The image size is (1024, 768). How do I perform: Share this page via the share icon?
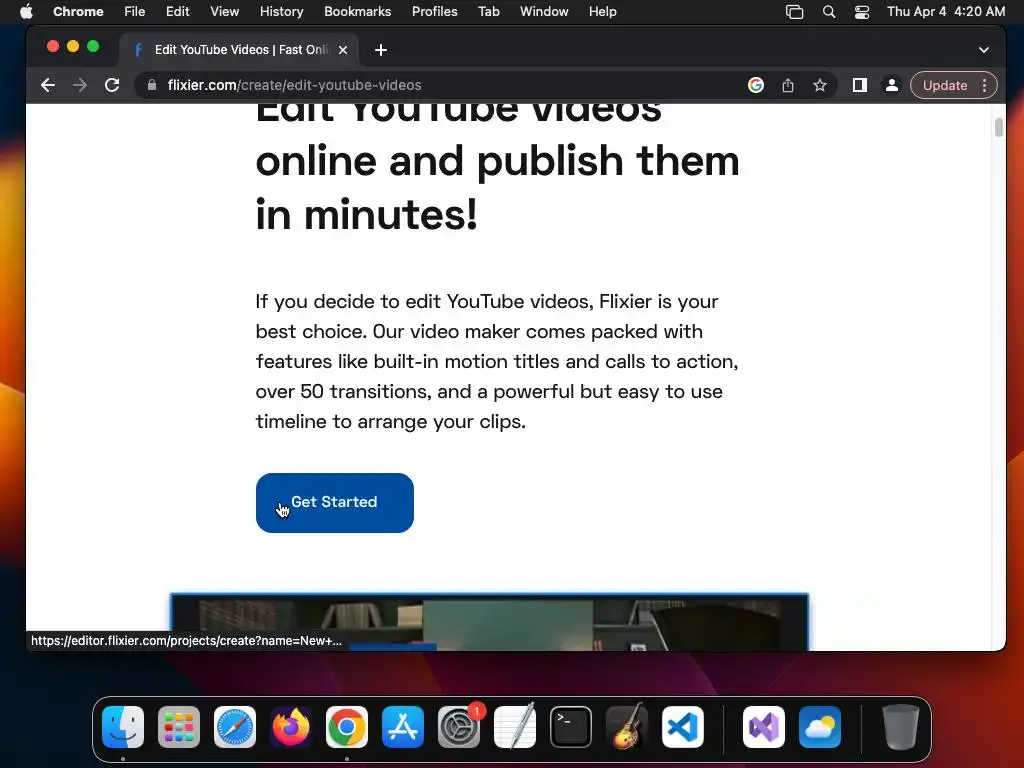[x=788, y=85]
